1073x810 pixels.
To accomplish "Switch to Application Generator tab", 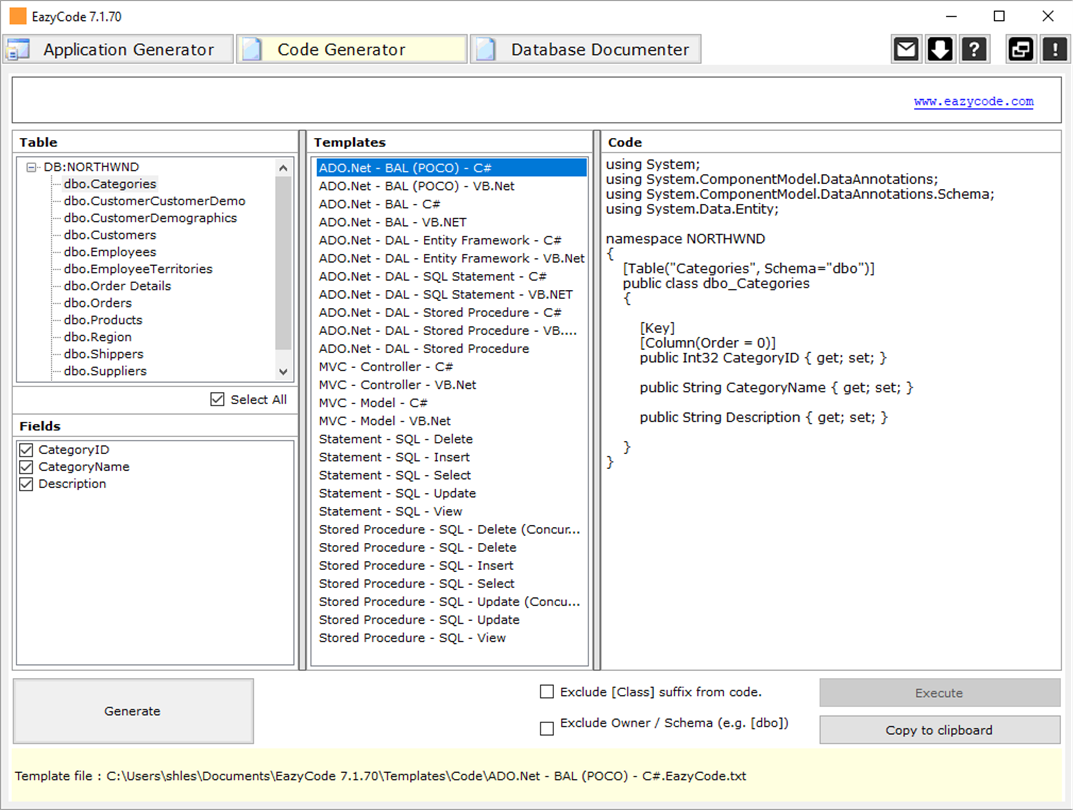I will [118, 49].
